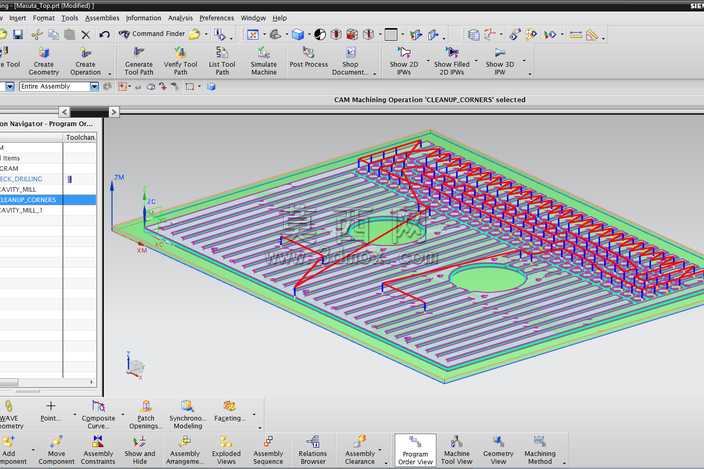
Task: Expand Composite Curve dropdown arrow
Action: click(123, 414)
